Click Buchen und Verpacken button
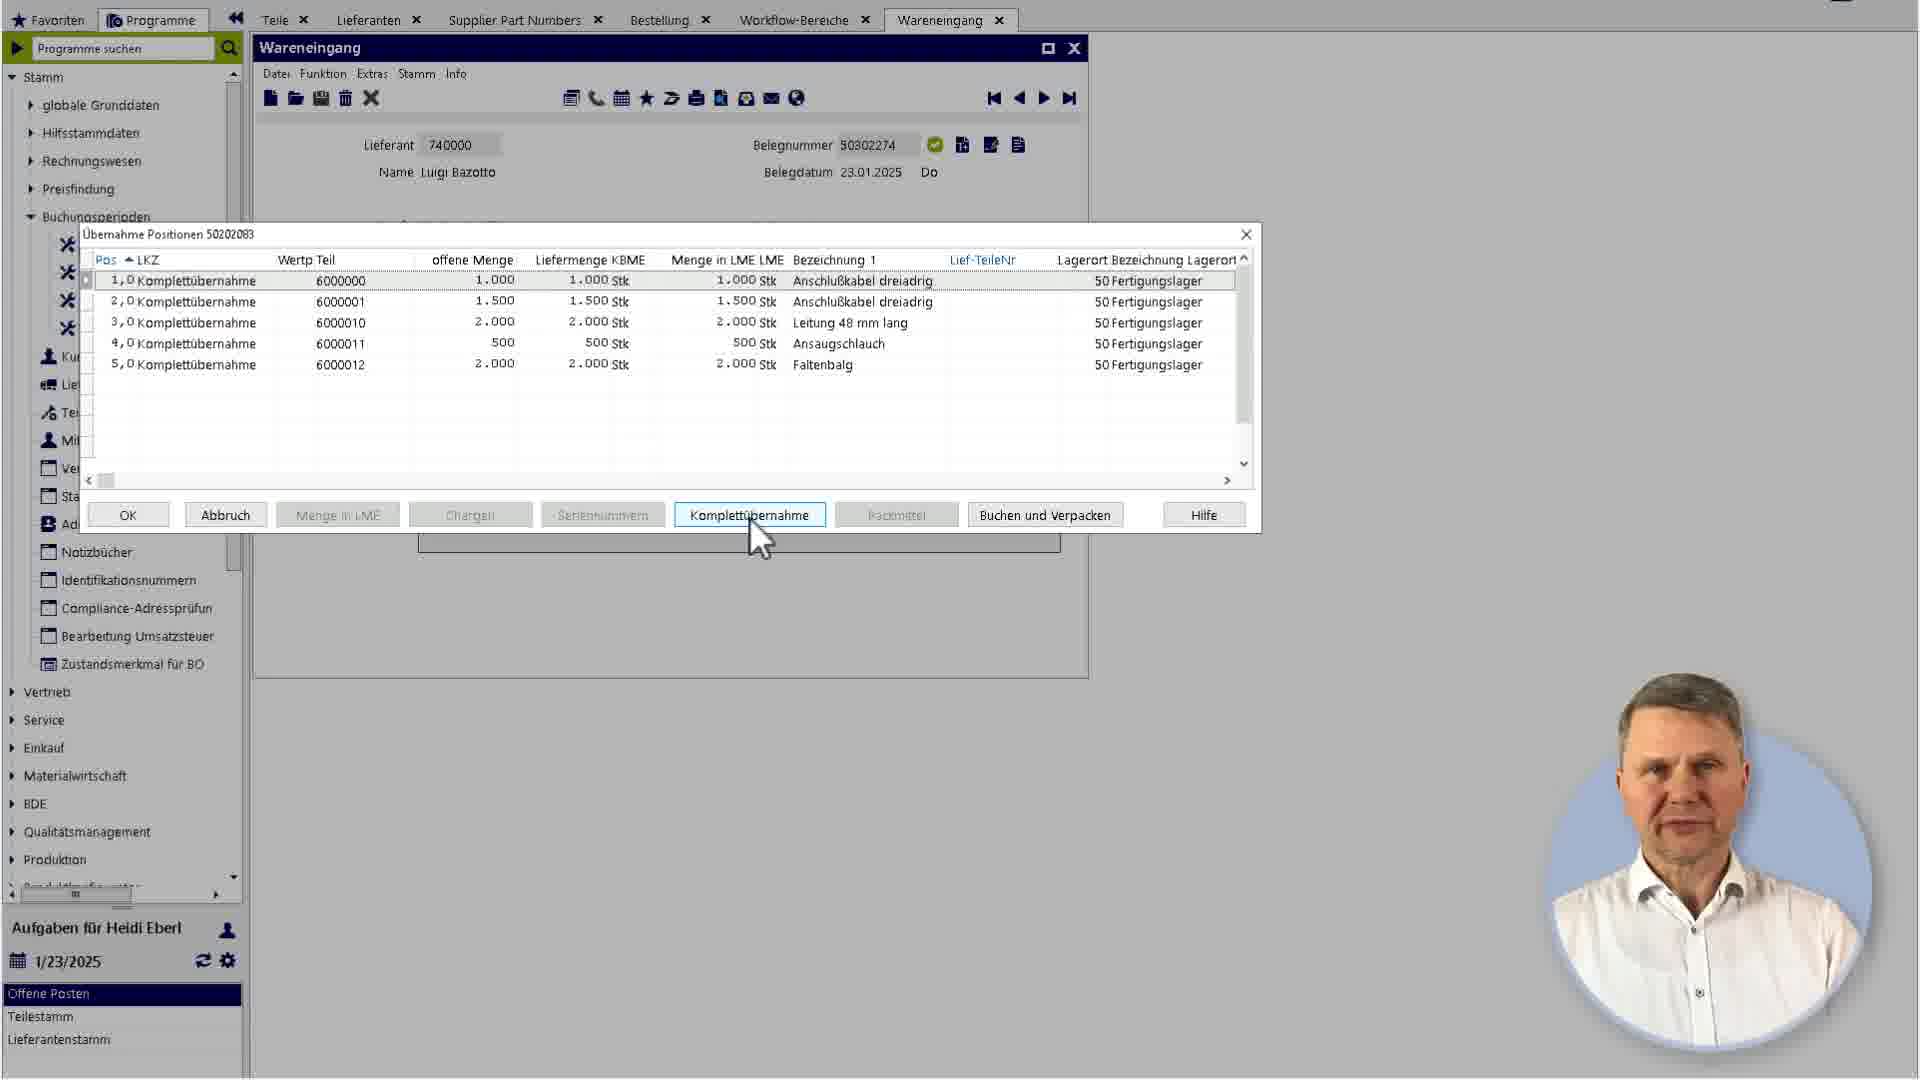The width and height of the screenshot is (1920, 1080). click(1045, 515)
